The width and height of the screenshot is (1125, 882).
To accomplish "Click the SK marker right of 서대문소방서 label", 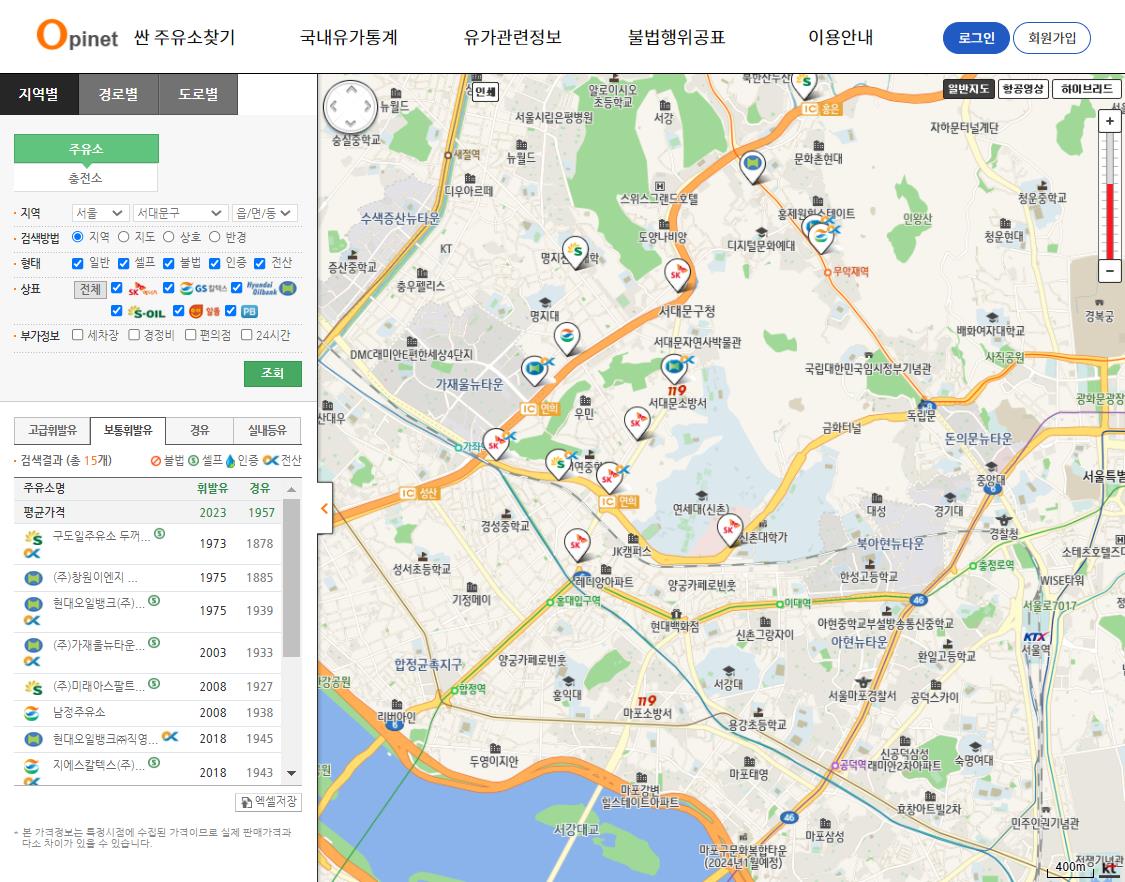I will click(x=636, y=423).
